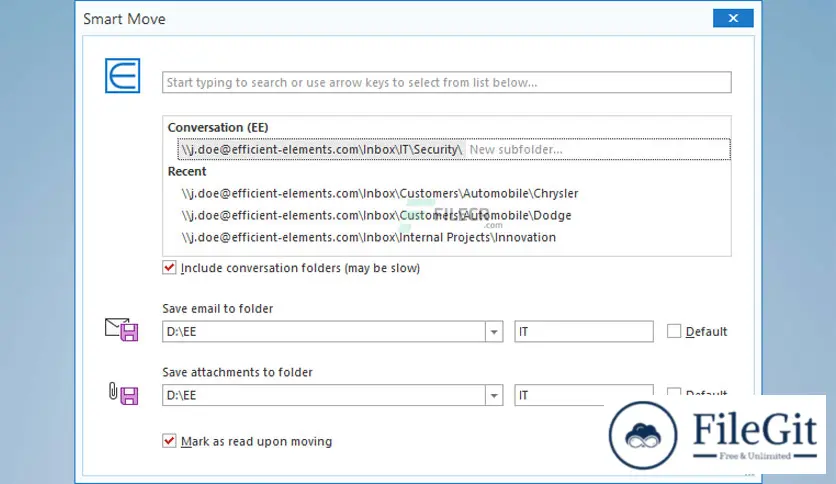Edit the Save attachments folder path D:\EE
The height and width of the screenshot is (484, 836).
click(324, 396)
